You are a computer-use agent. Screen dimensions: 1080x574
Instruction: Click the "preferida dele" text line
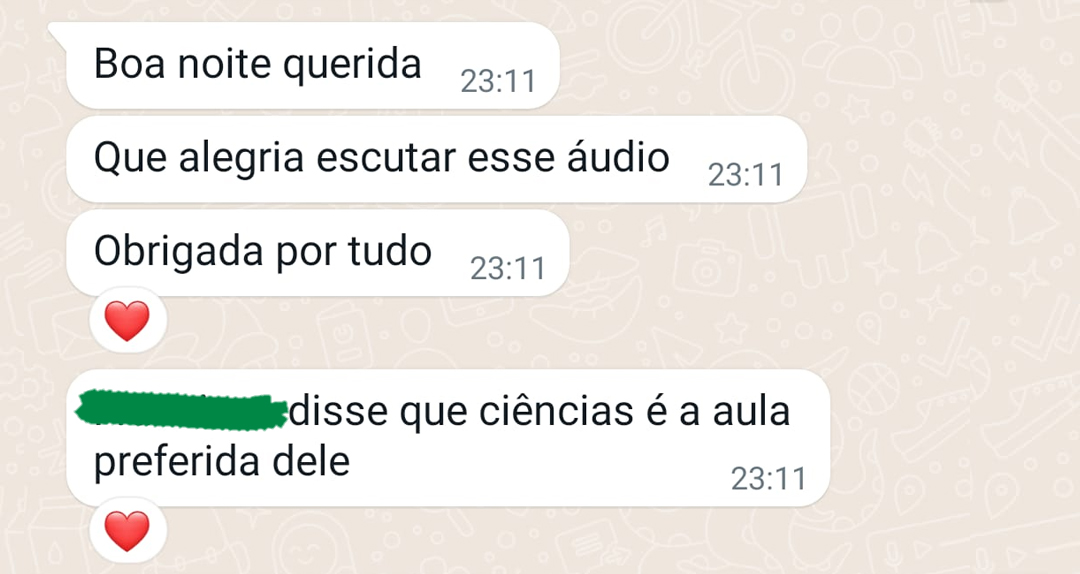222,462
